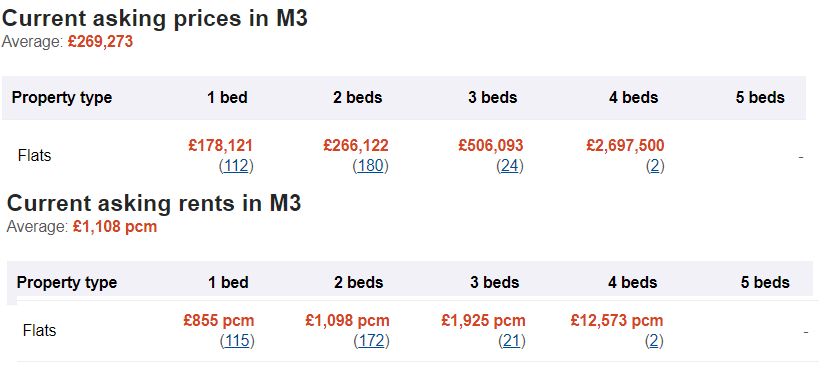Click the £1,098 pcm two-bed rent value

click(347, 320)
